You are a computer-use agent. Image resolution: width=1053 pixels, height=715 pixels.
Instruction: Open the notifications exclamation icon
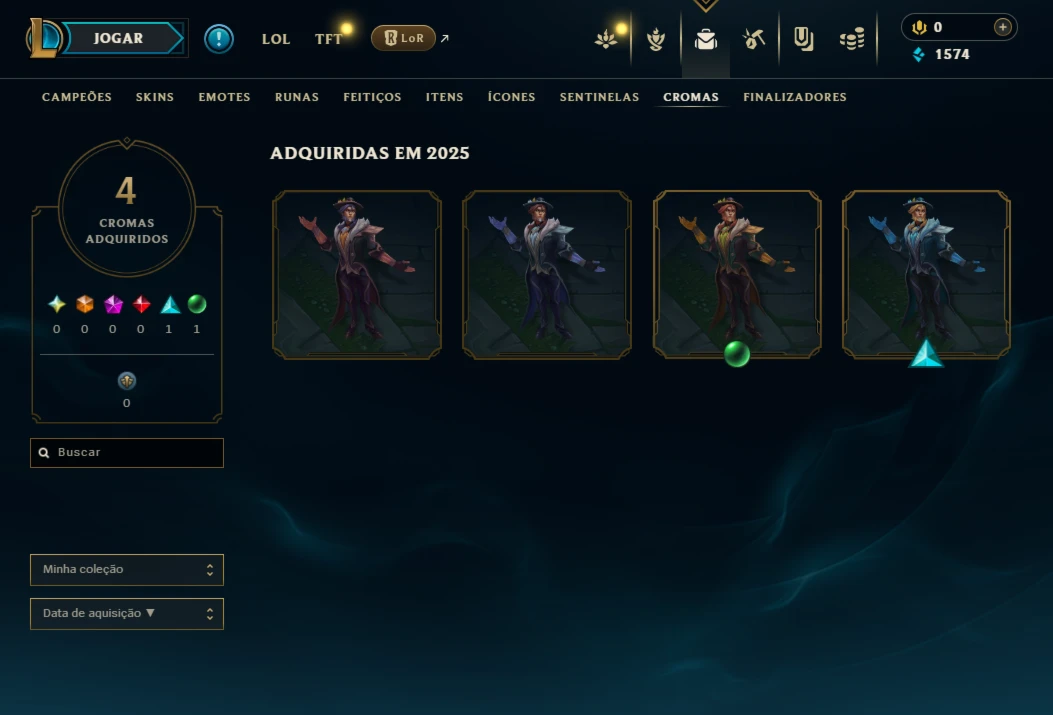point(219,39)
